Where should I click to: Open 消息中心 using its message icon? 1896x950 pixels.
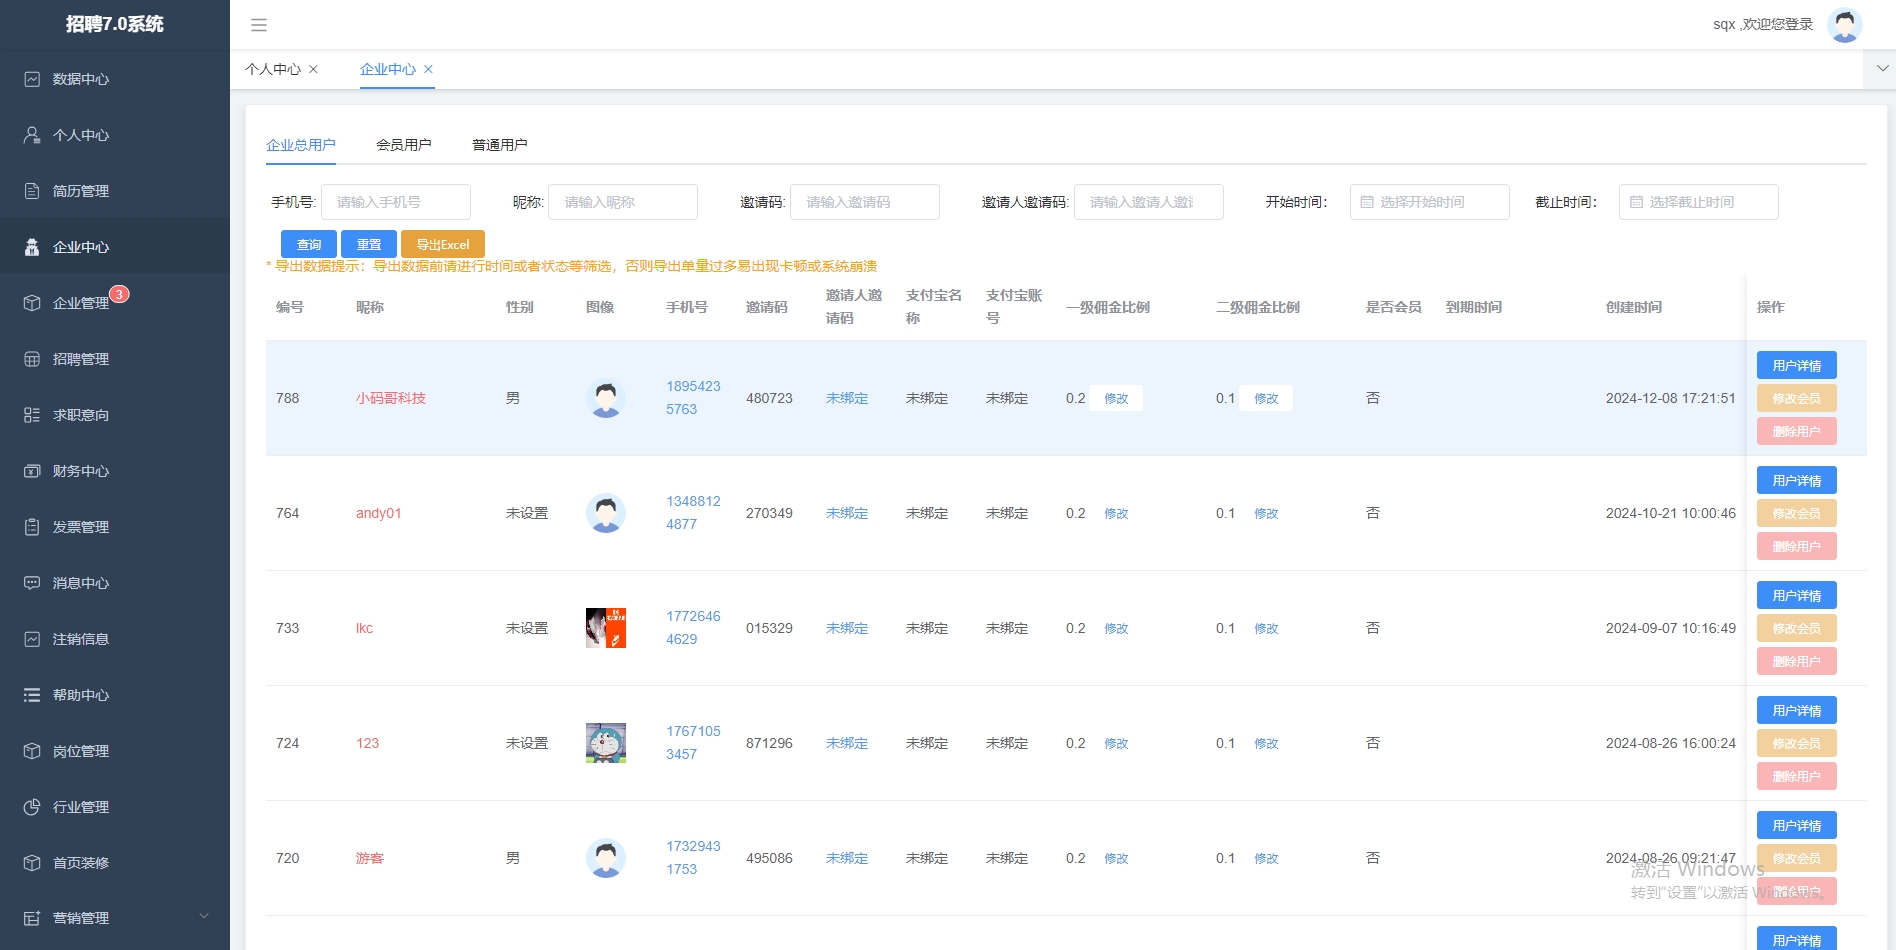pos(31,583)
